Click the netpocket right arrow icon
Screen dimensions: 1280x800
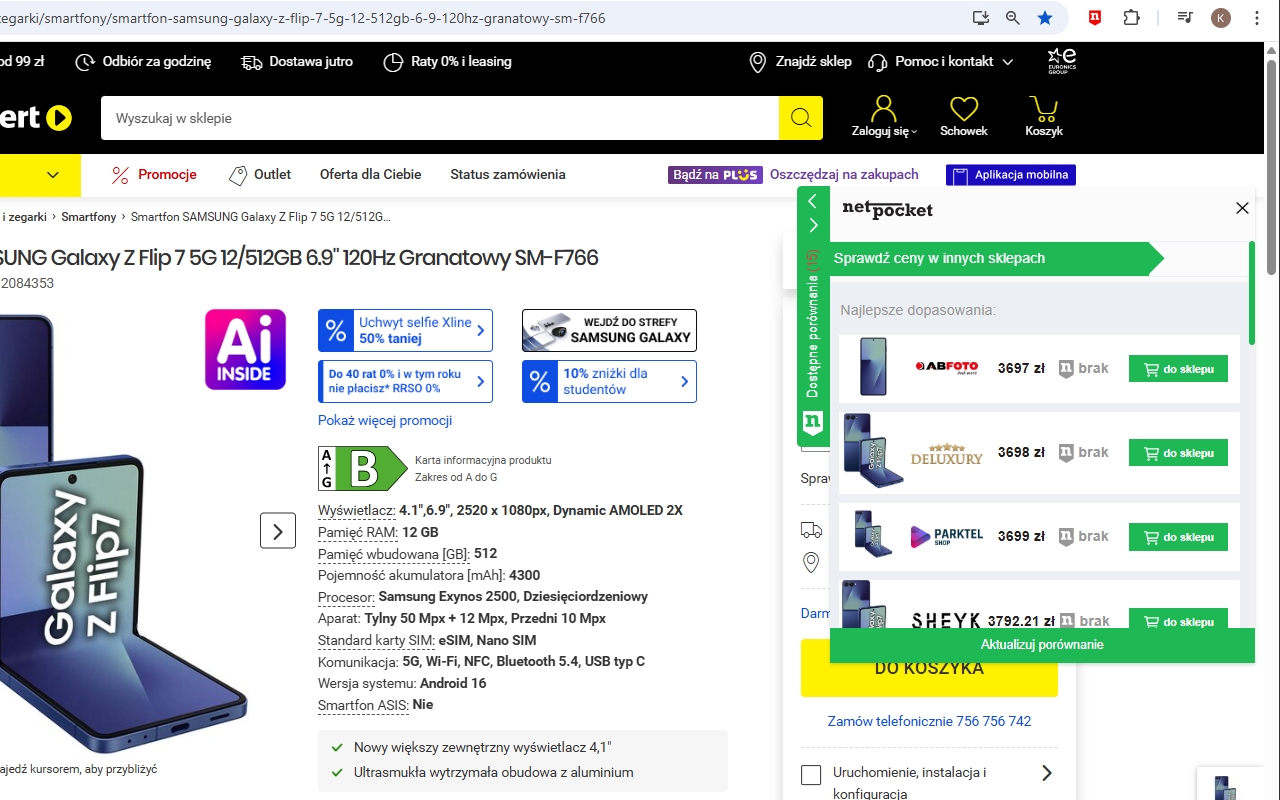pyautogui.click(x=813, y=225)
